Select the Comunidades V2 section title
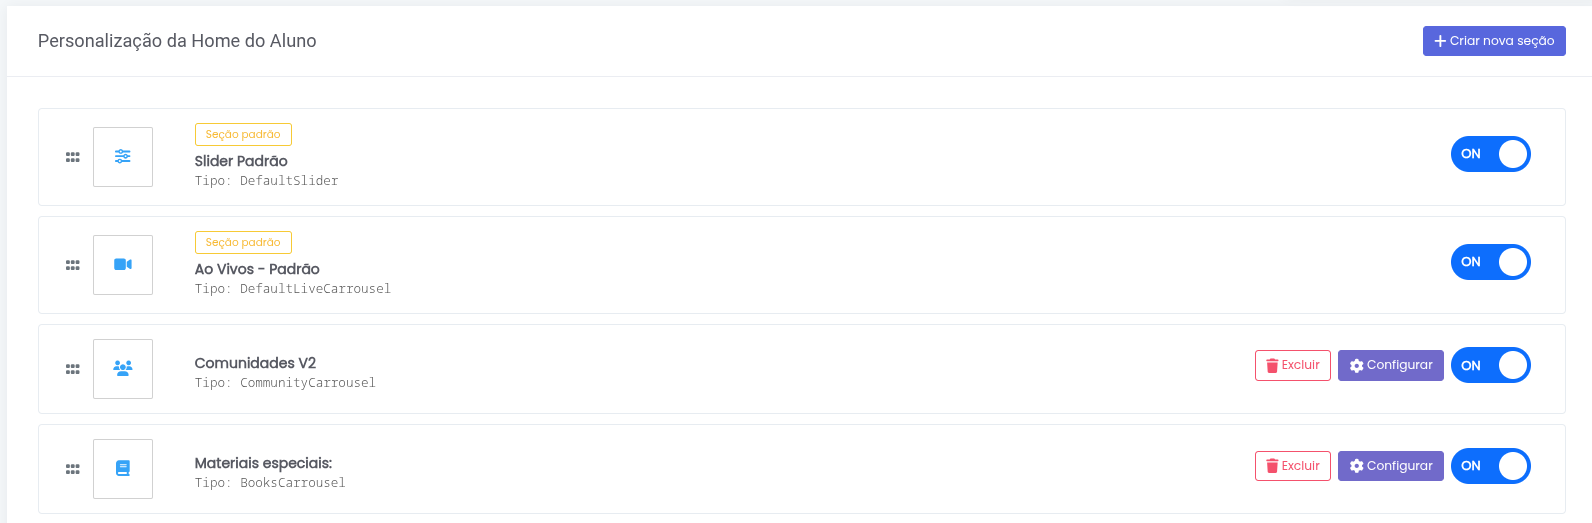This screenshot has height=523, width=1592. (x=255, y=363)
